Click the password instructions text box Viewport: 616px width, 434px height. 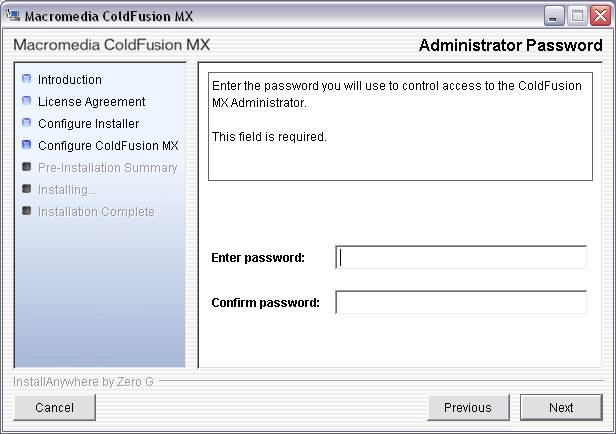coord(400,128)
